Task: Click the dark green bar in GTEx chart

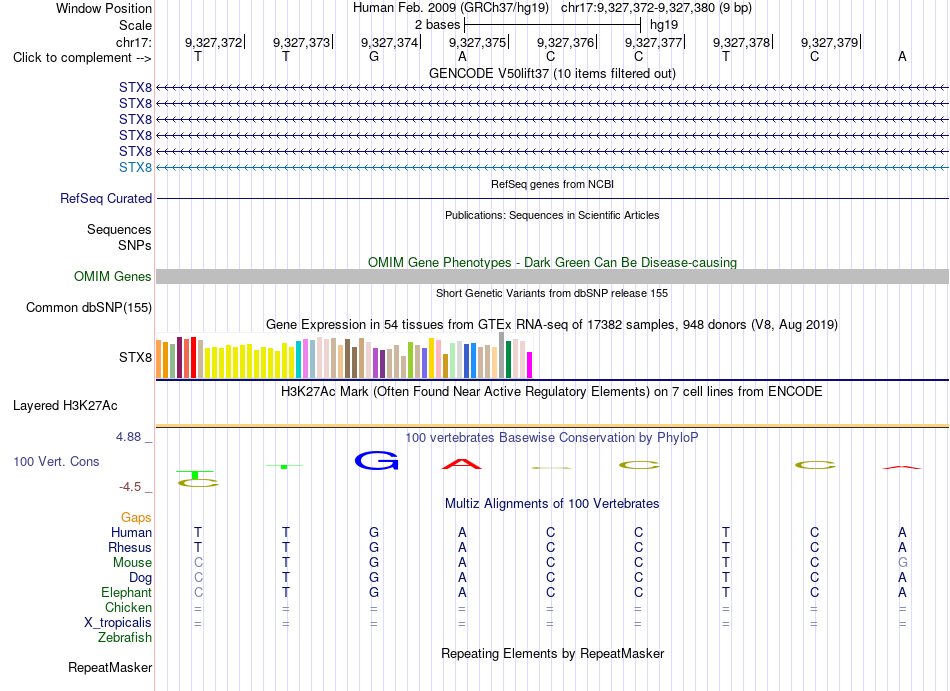Action: point(508,359)
